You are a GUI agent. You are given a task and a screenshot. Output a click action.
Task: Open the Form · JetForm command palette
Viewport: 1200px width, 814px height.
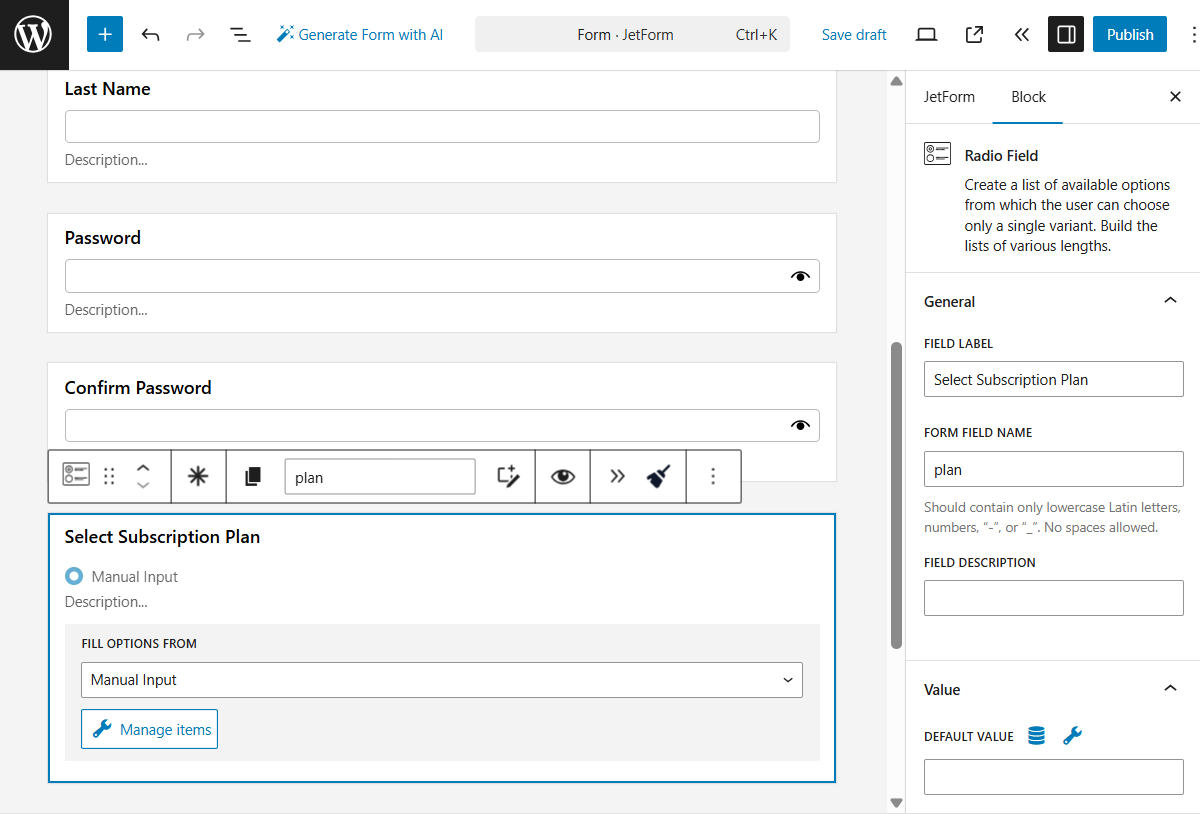click(632, 35)
